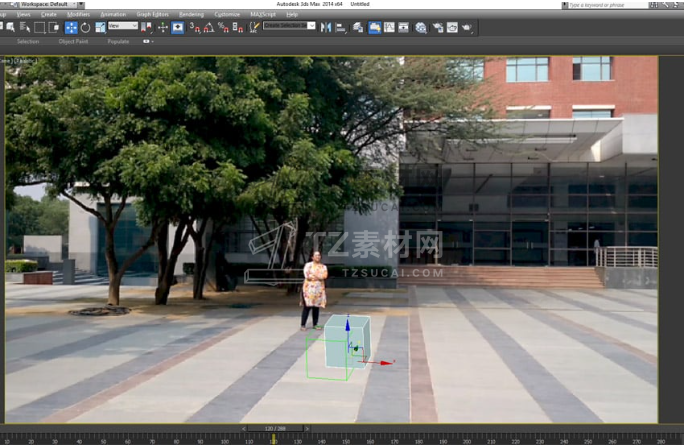Open the Views menu
688x445 pixels.
tap(23, 14)
